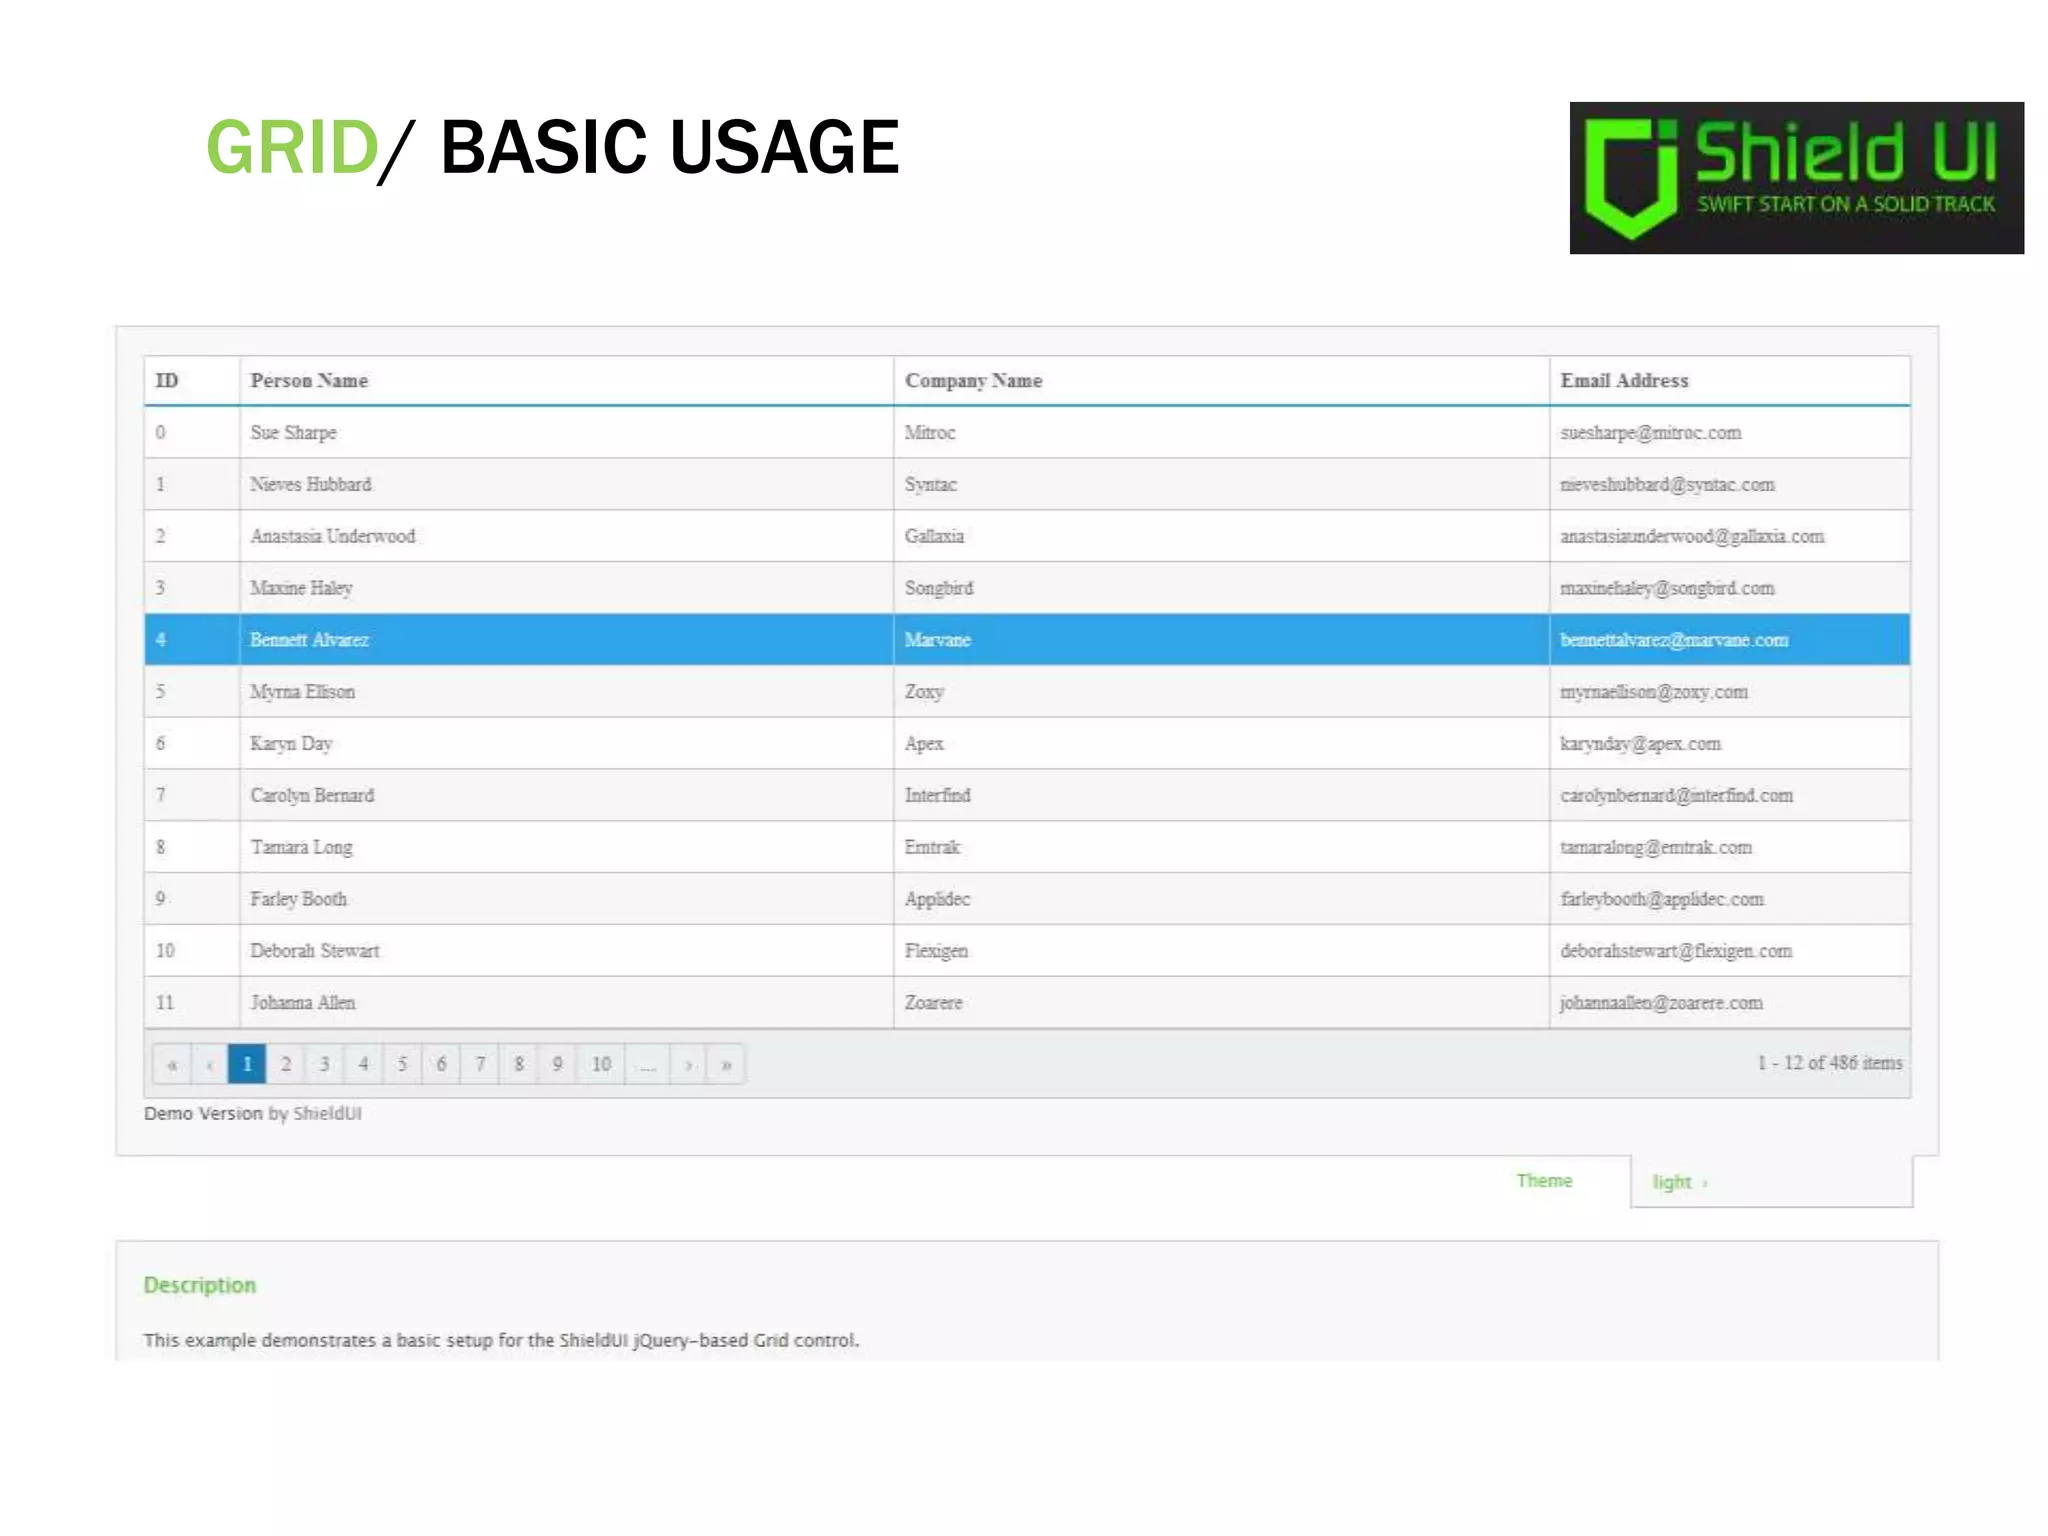Screen dimensions: 2048x1536
Task: Click Email Address column header
Action: [x=1624, y=381]
